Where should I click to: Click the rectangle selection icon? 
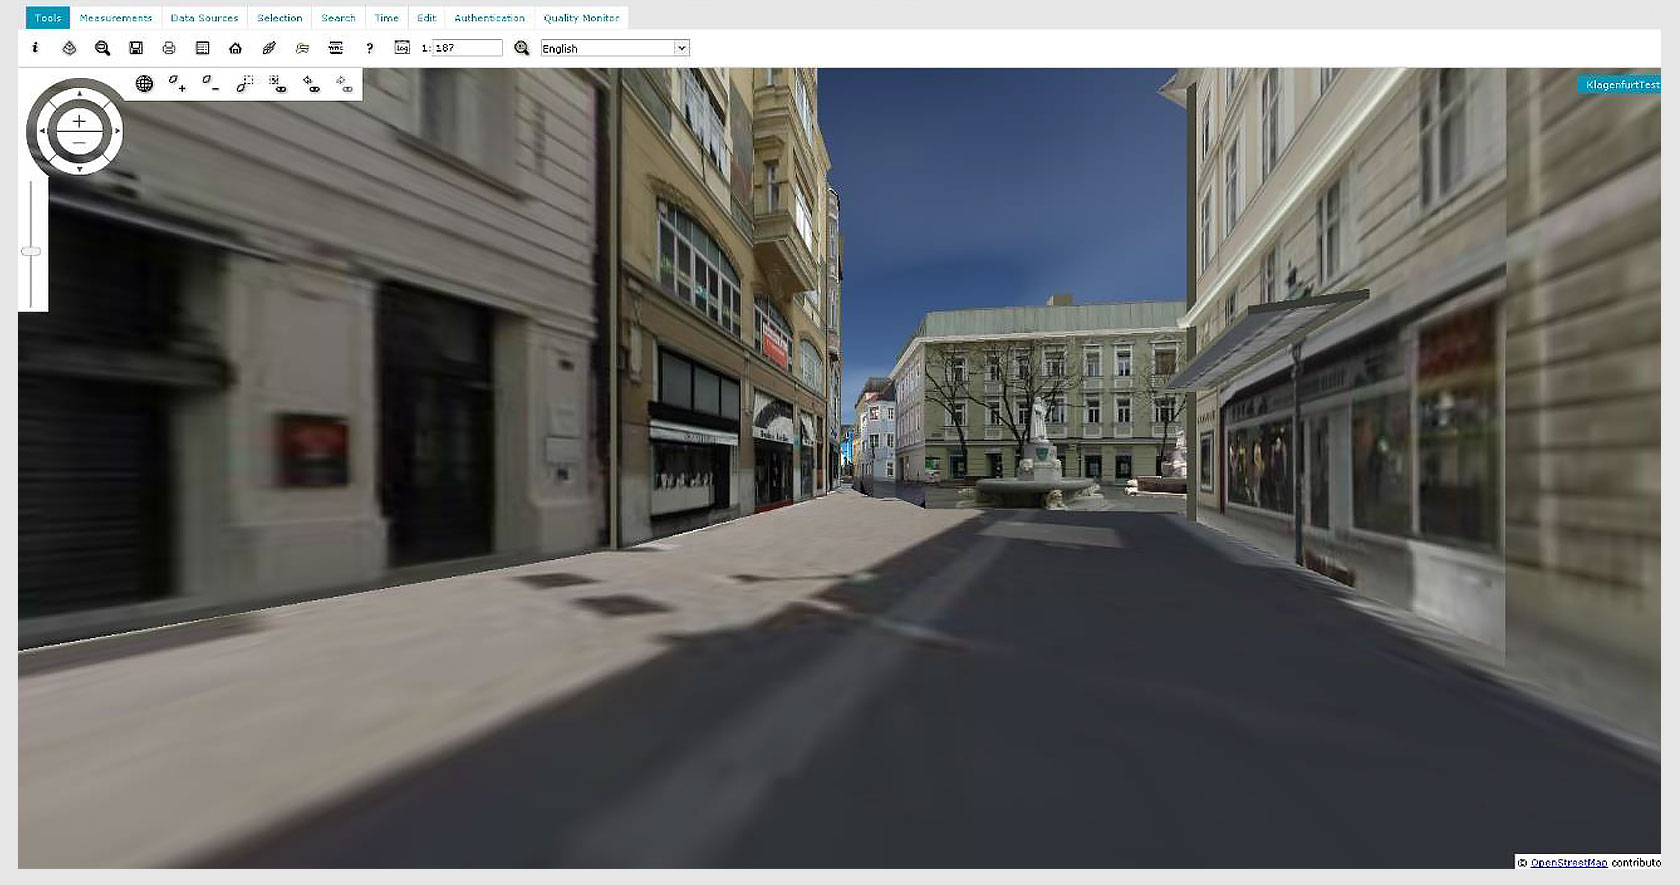click(x=244, y=84)
